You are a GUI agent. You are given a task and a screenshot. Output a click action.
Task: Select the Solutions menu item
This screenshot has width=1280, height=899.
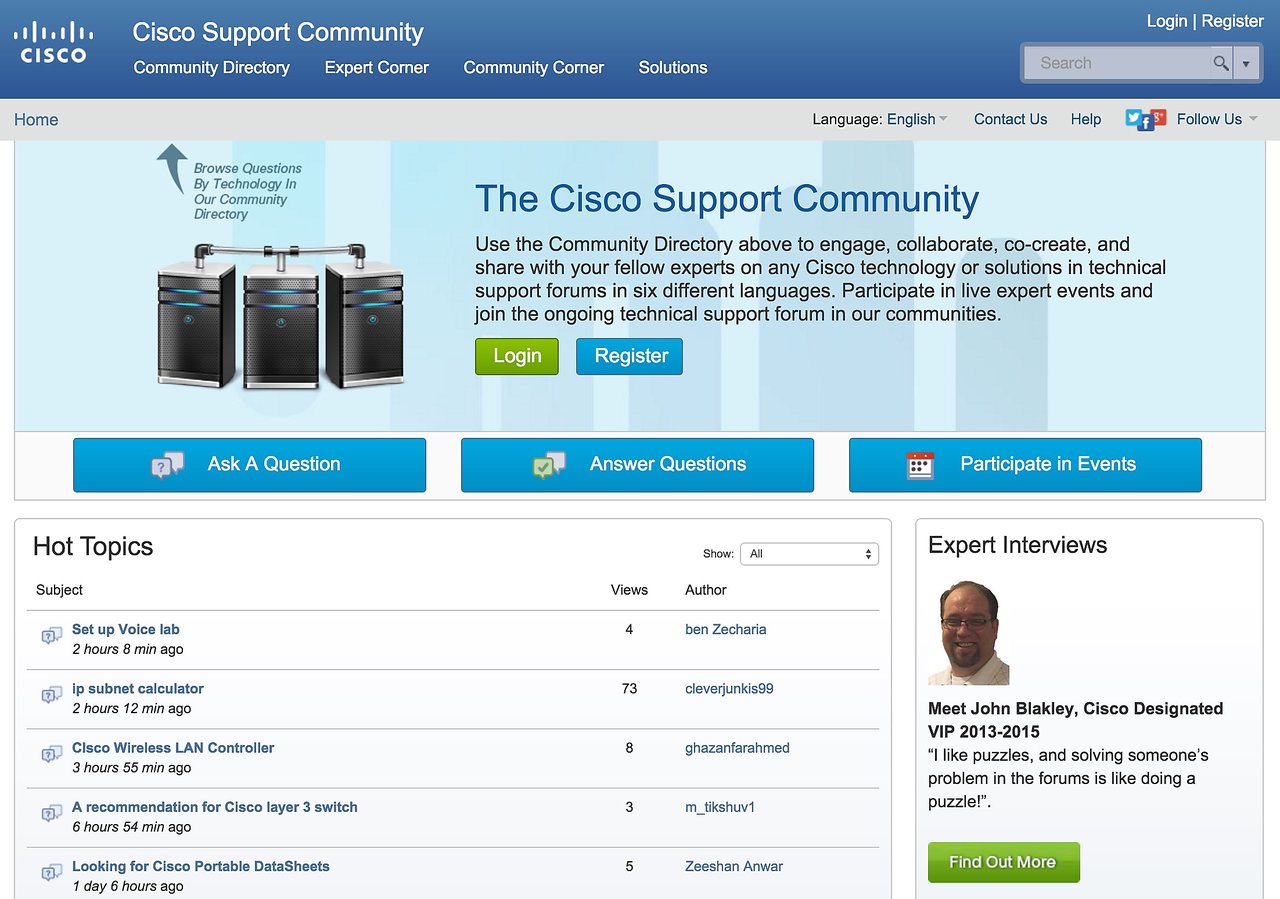672,68
